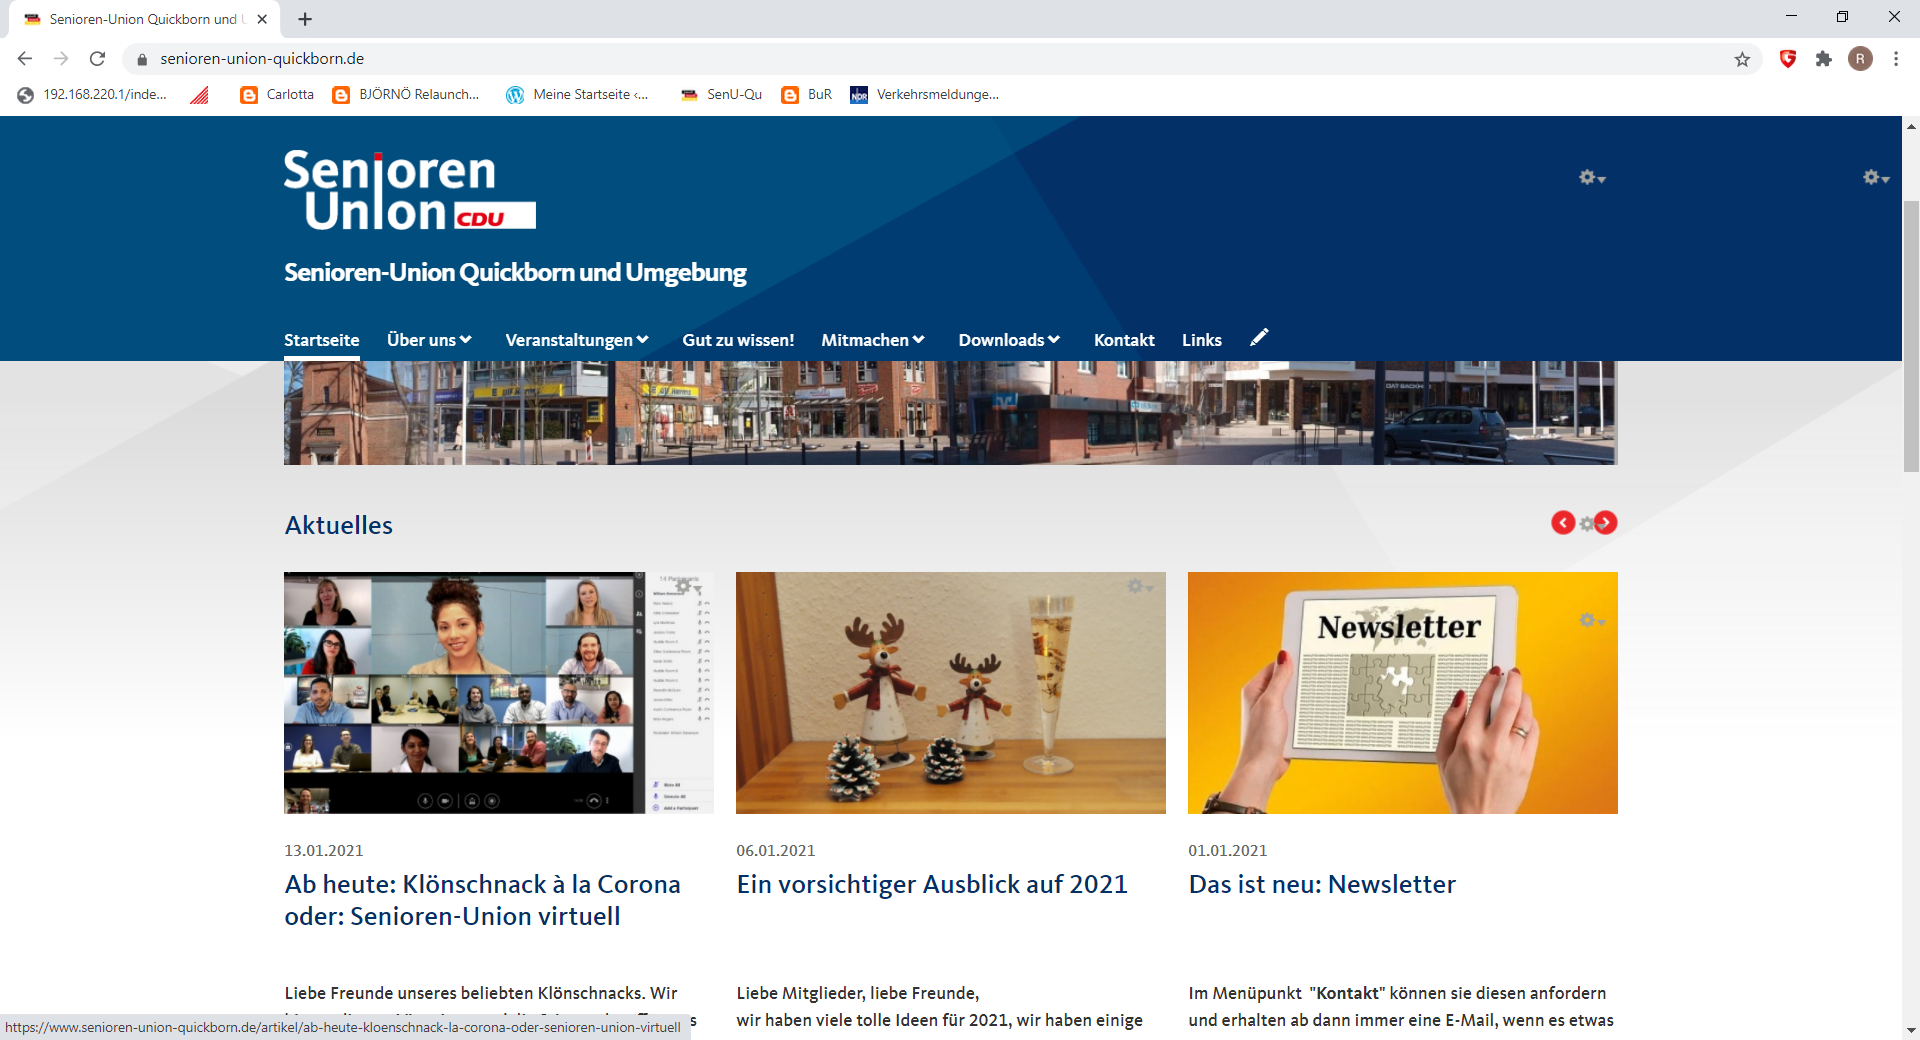Go to the Kontakt menu item
Image resolution: width=1920 pixels, height=1040 pixels.
tap(1124, 340)
